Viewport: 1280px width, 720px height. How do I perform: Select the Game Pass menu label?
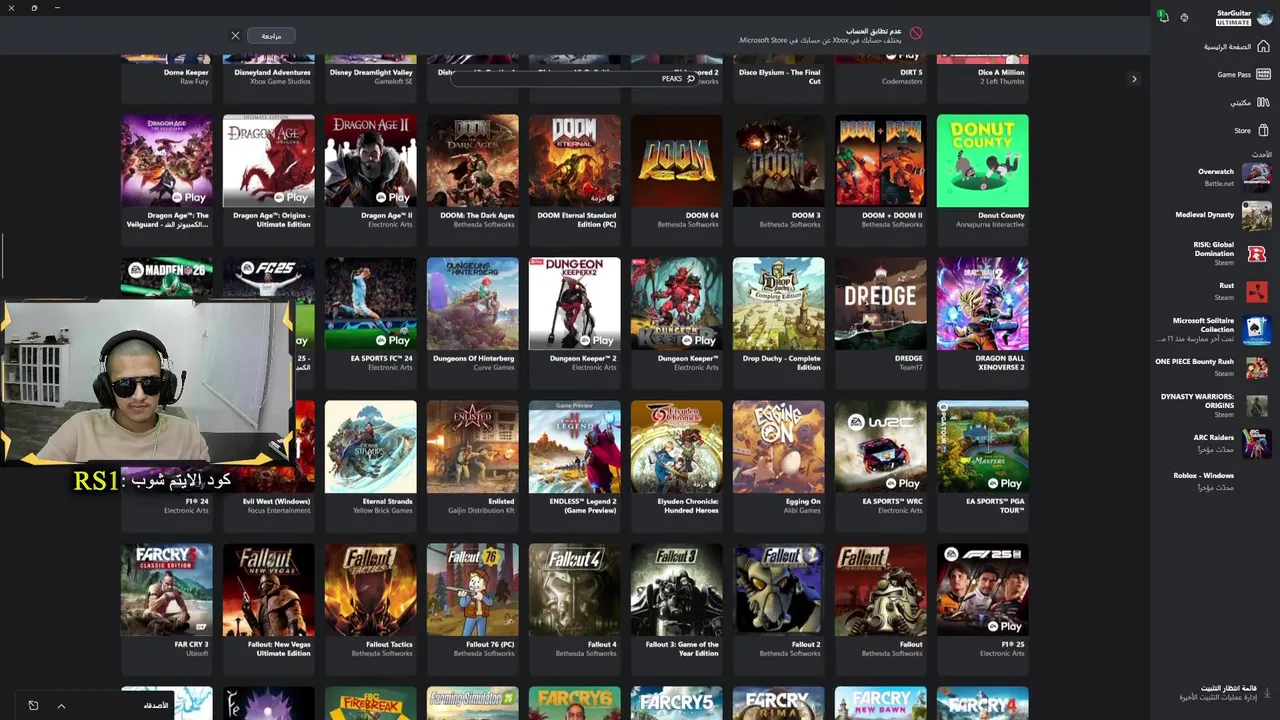[1234, 74]
